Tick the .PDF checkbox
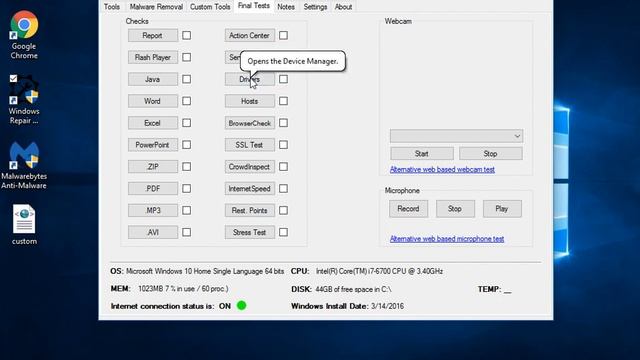 [x=187, y=189]
